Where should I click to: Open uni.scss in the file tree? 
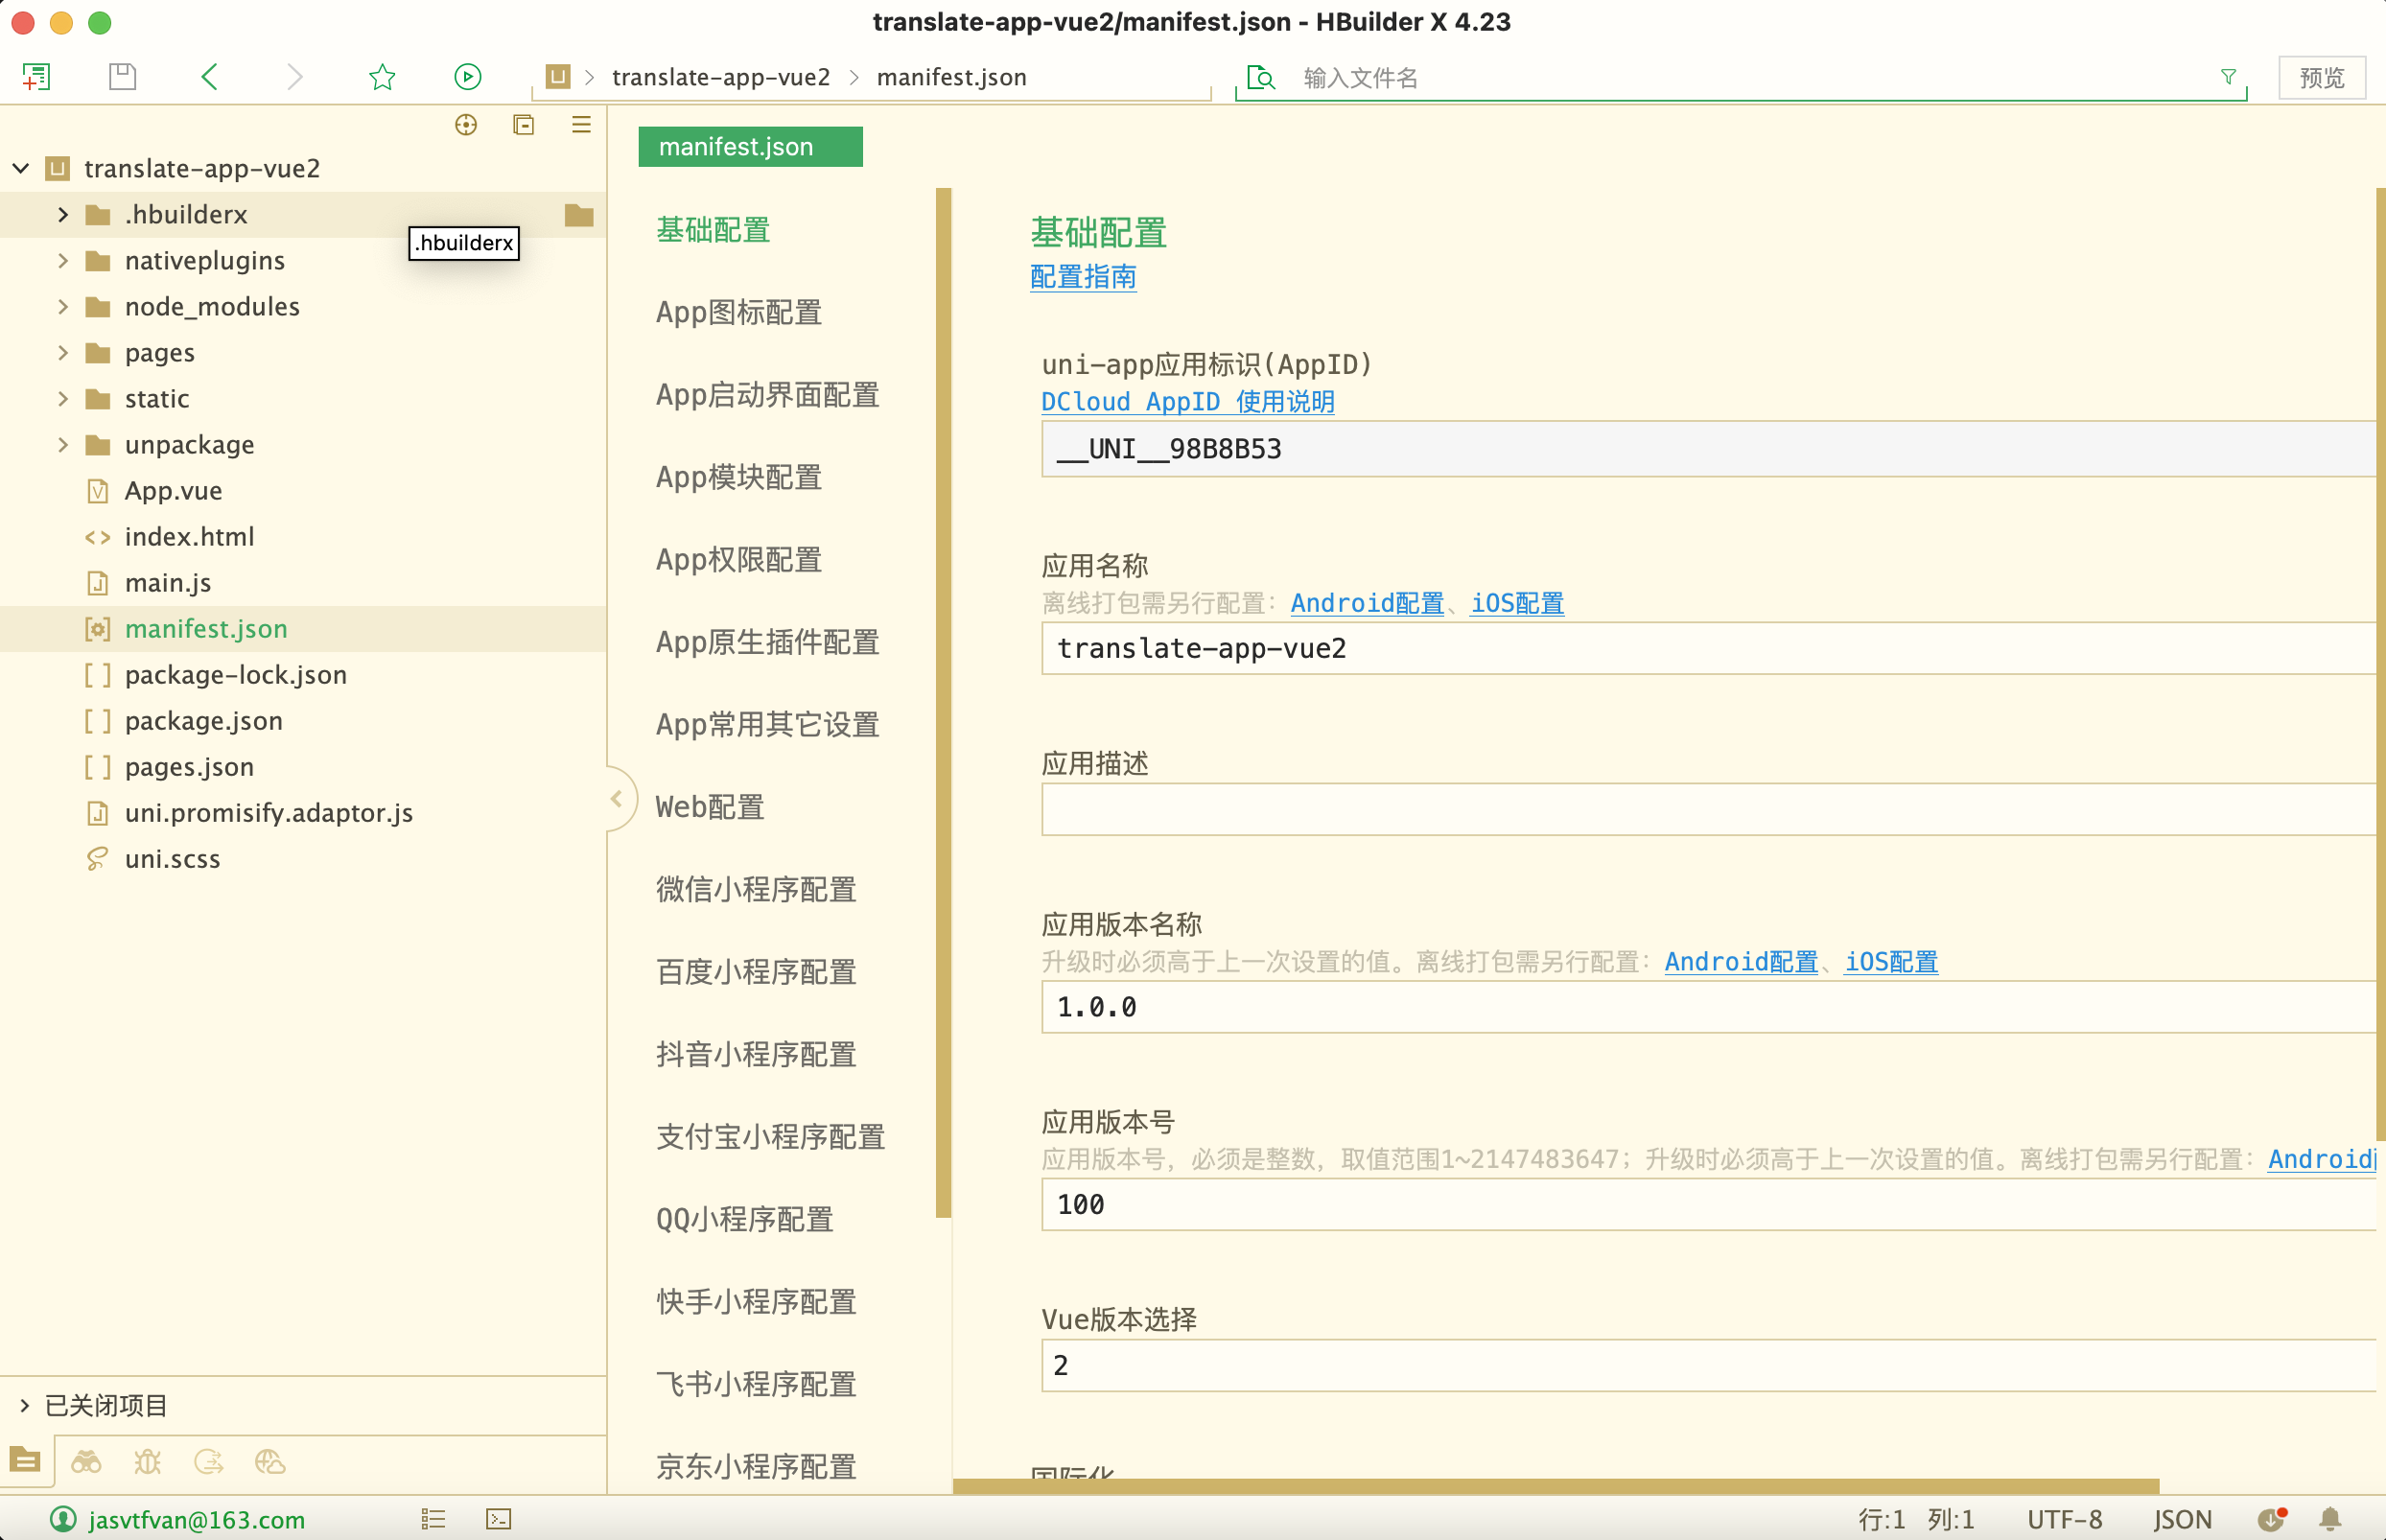tap(172, 859)
